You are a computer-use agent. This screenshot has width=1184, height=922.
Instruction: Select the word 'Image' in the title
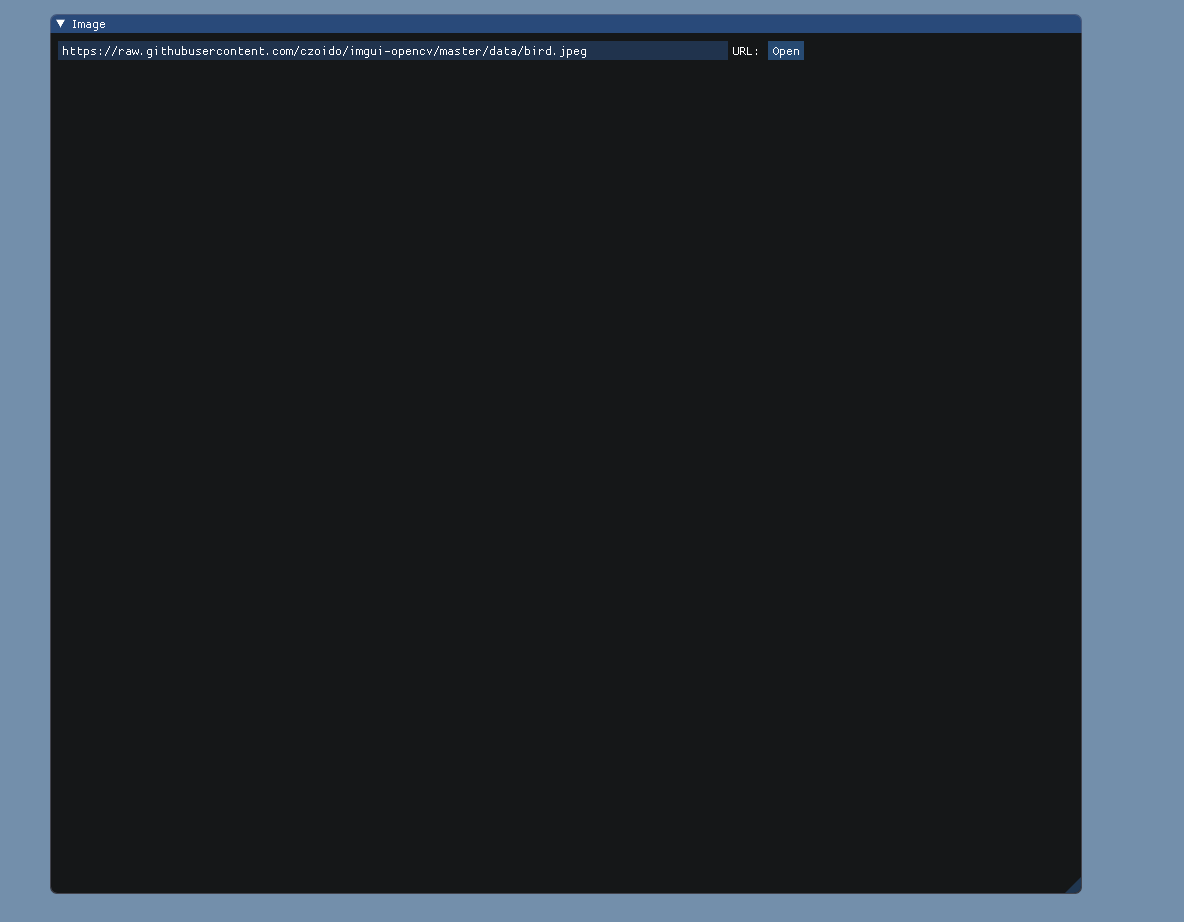[x=88, y=23]
